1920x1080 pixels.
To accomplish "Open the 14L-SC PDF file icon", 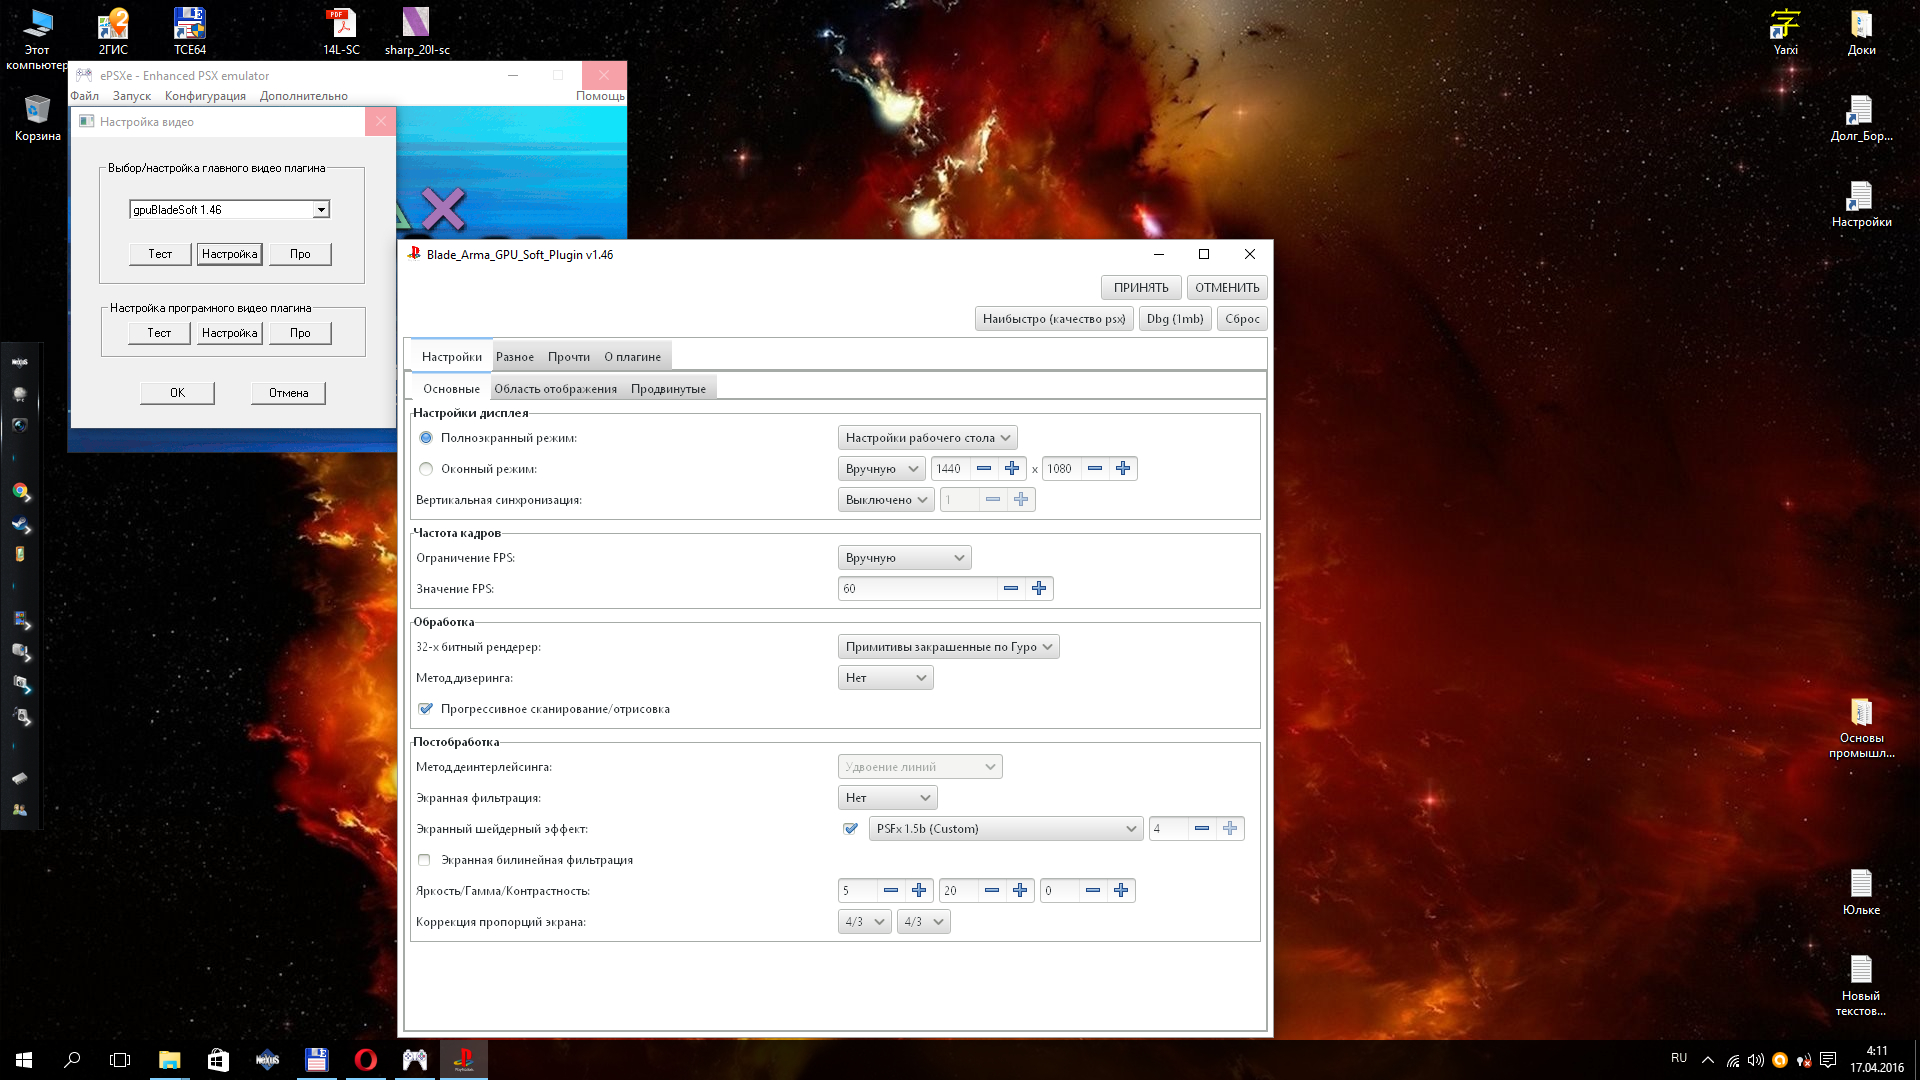I will tap(341, 31).
